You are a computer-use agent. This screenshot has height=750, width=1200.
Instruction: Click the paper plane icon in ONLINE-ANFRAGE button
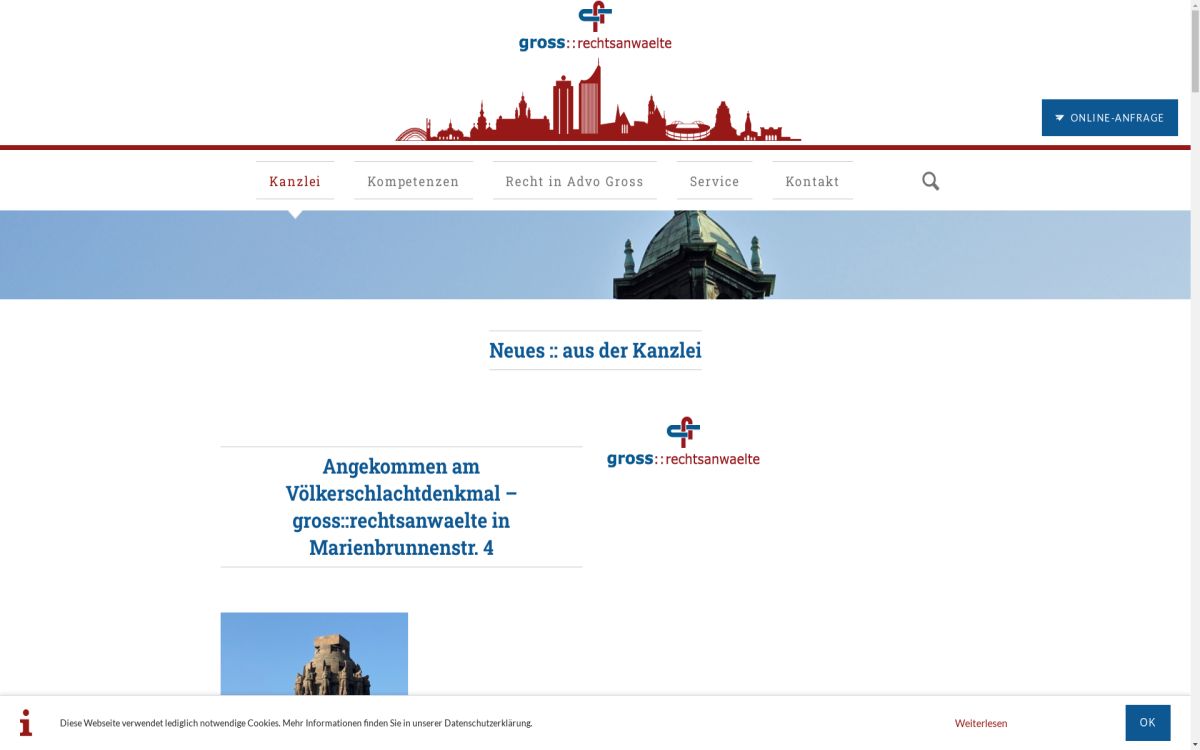coord(1059,117)
